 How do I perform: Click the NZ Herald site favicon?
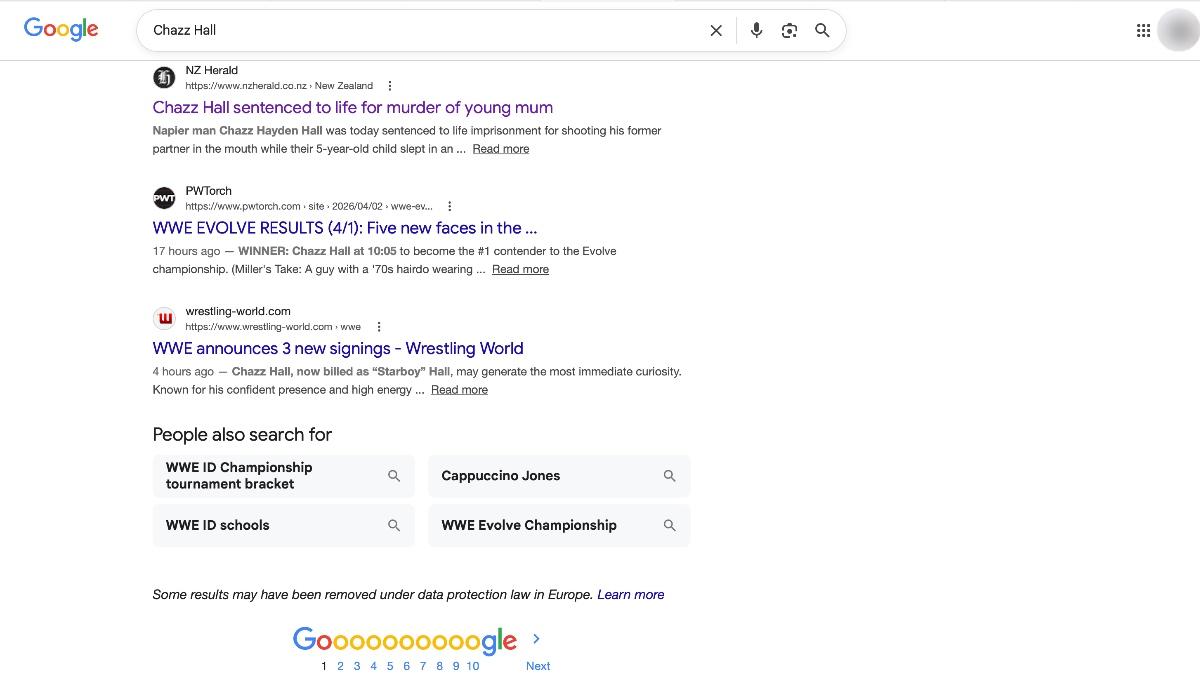164,77
